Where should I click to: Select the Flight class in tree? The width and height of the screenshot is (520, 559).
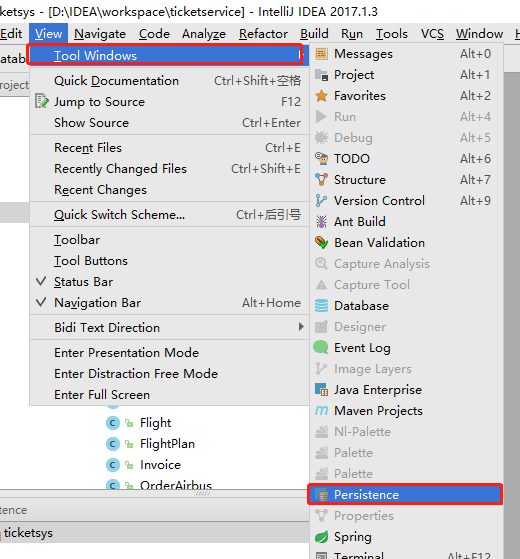tap(155, 423)
